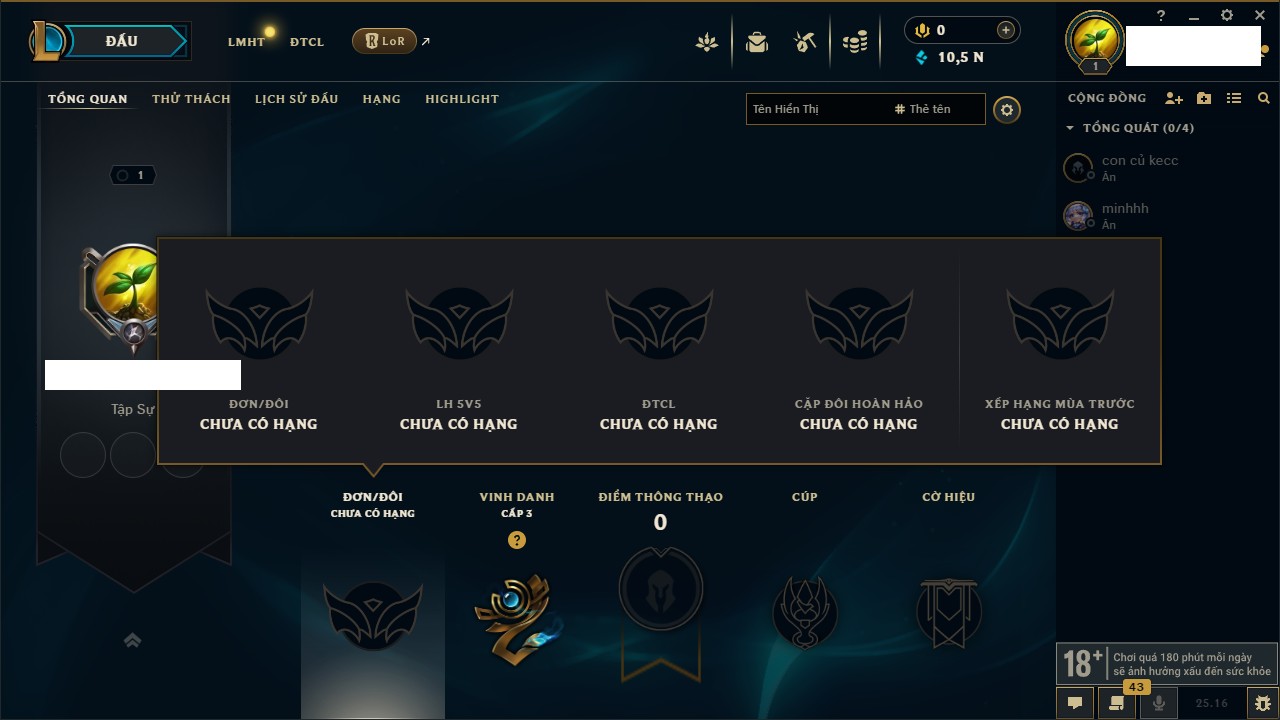Screen dimensions: 1280x720
Task: Switch to THỬ THÁCH tab
Action: (x=191, y=99)
